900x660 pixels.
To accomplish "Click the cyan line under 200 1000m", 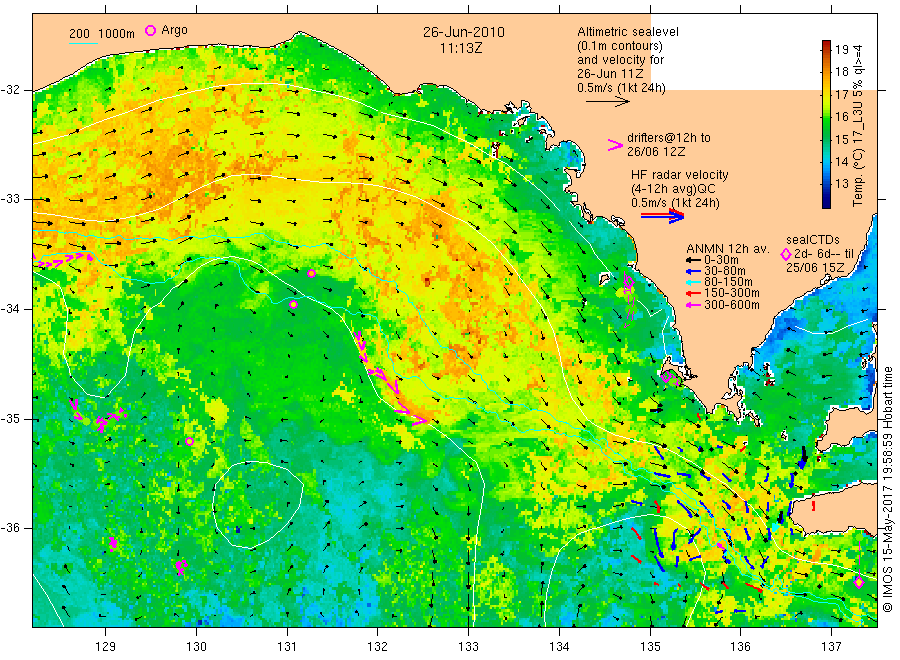I will 83,42.
